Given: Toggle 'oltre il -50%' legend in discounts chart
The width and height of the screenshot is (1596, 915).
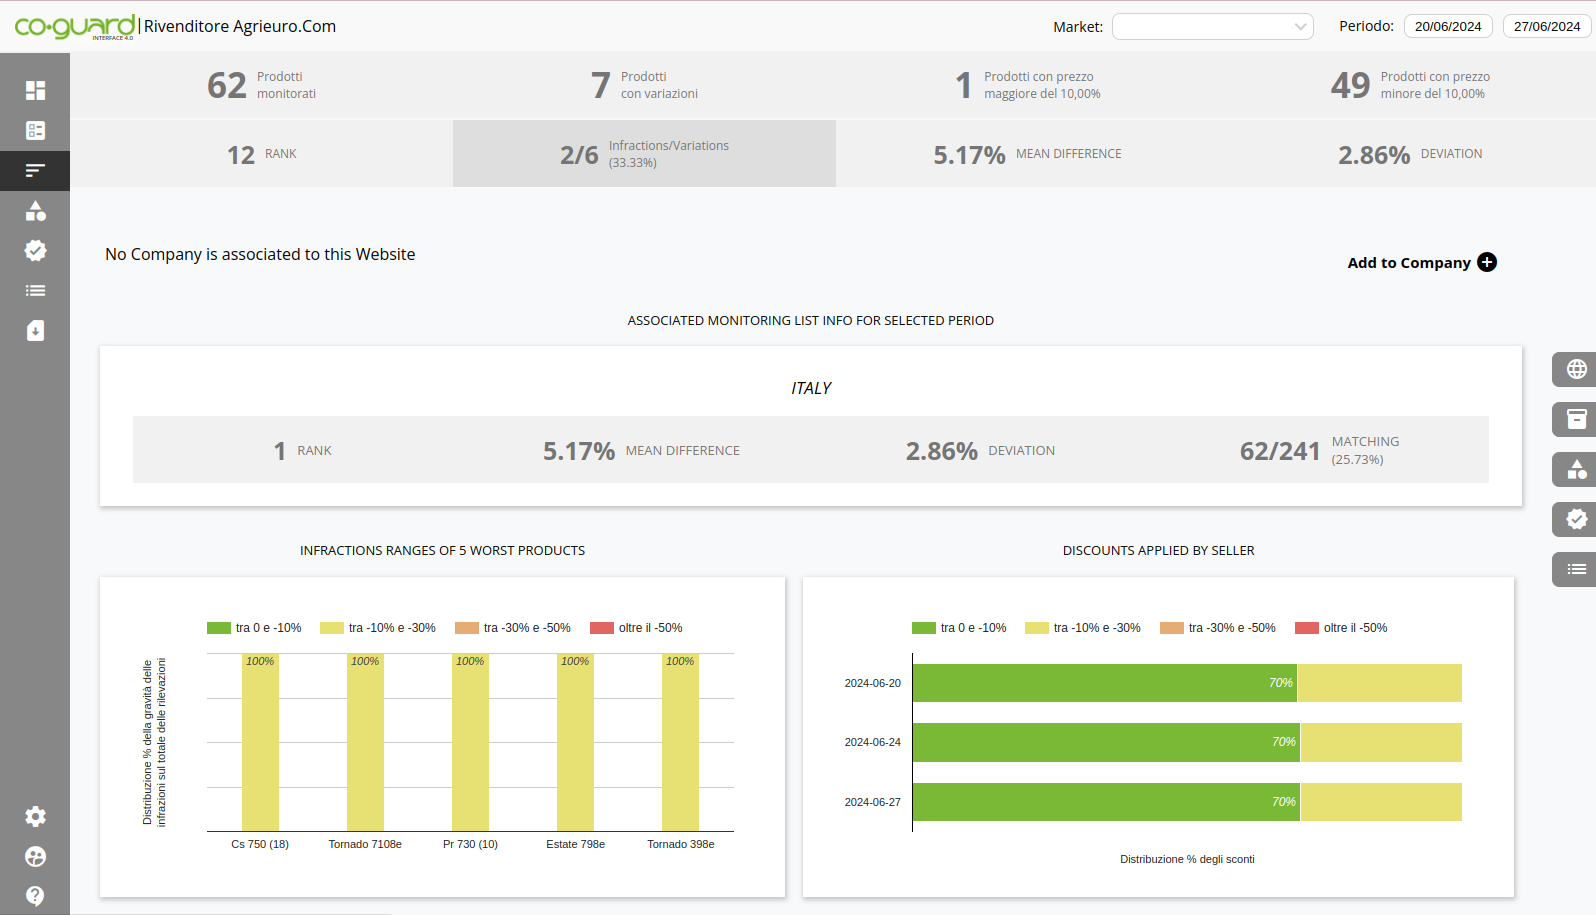Looking at the screenshot, I should (1341, 628).
